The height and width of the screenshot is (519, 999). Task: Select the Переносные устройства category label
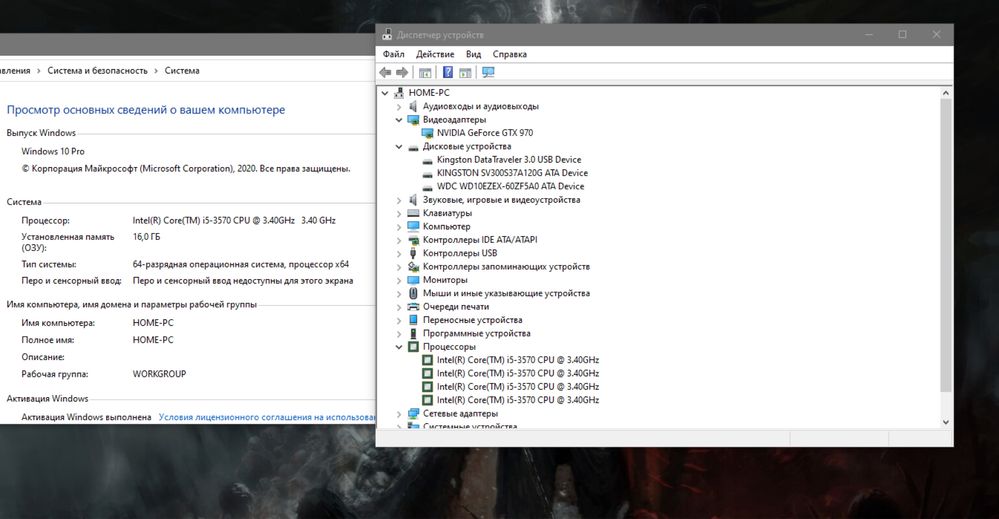tap(473, 320)
